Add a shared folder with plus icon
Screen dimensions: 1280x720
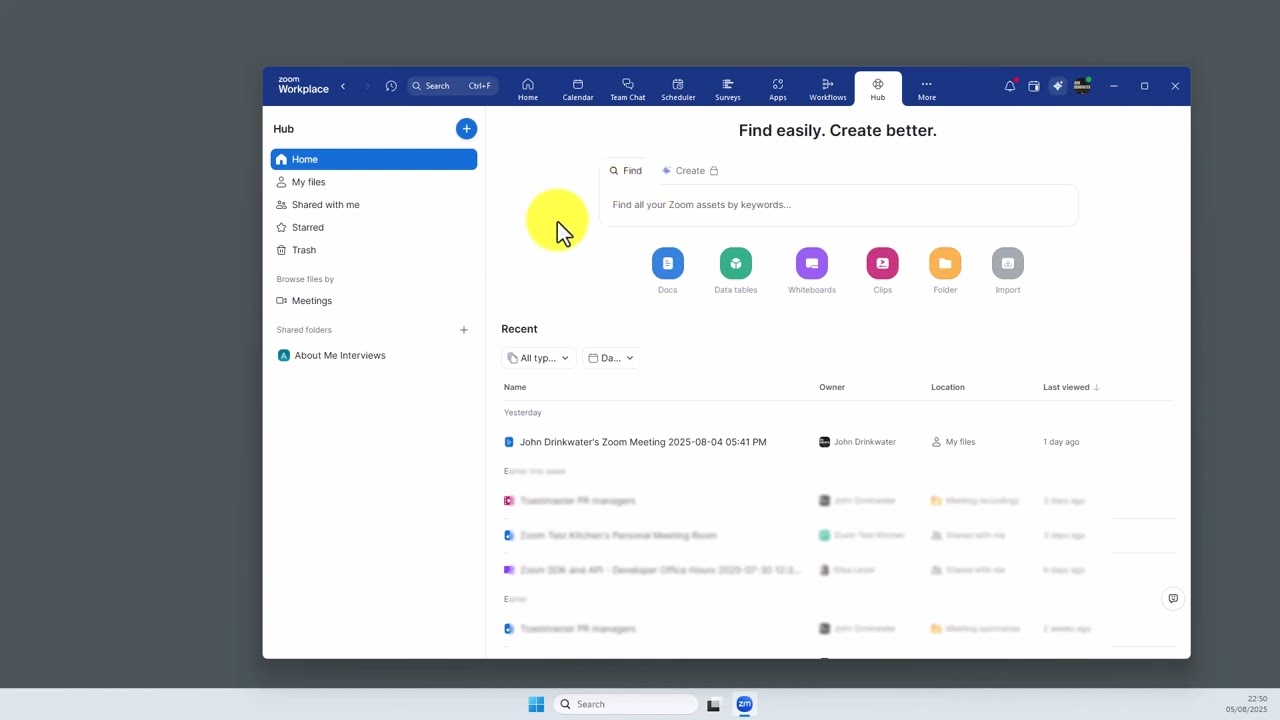[x=464, y=330]
